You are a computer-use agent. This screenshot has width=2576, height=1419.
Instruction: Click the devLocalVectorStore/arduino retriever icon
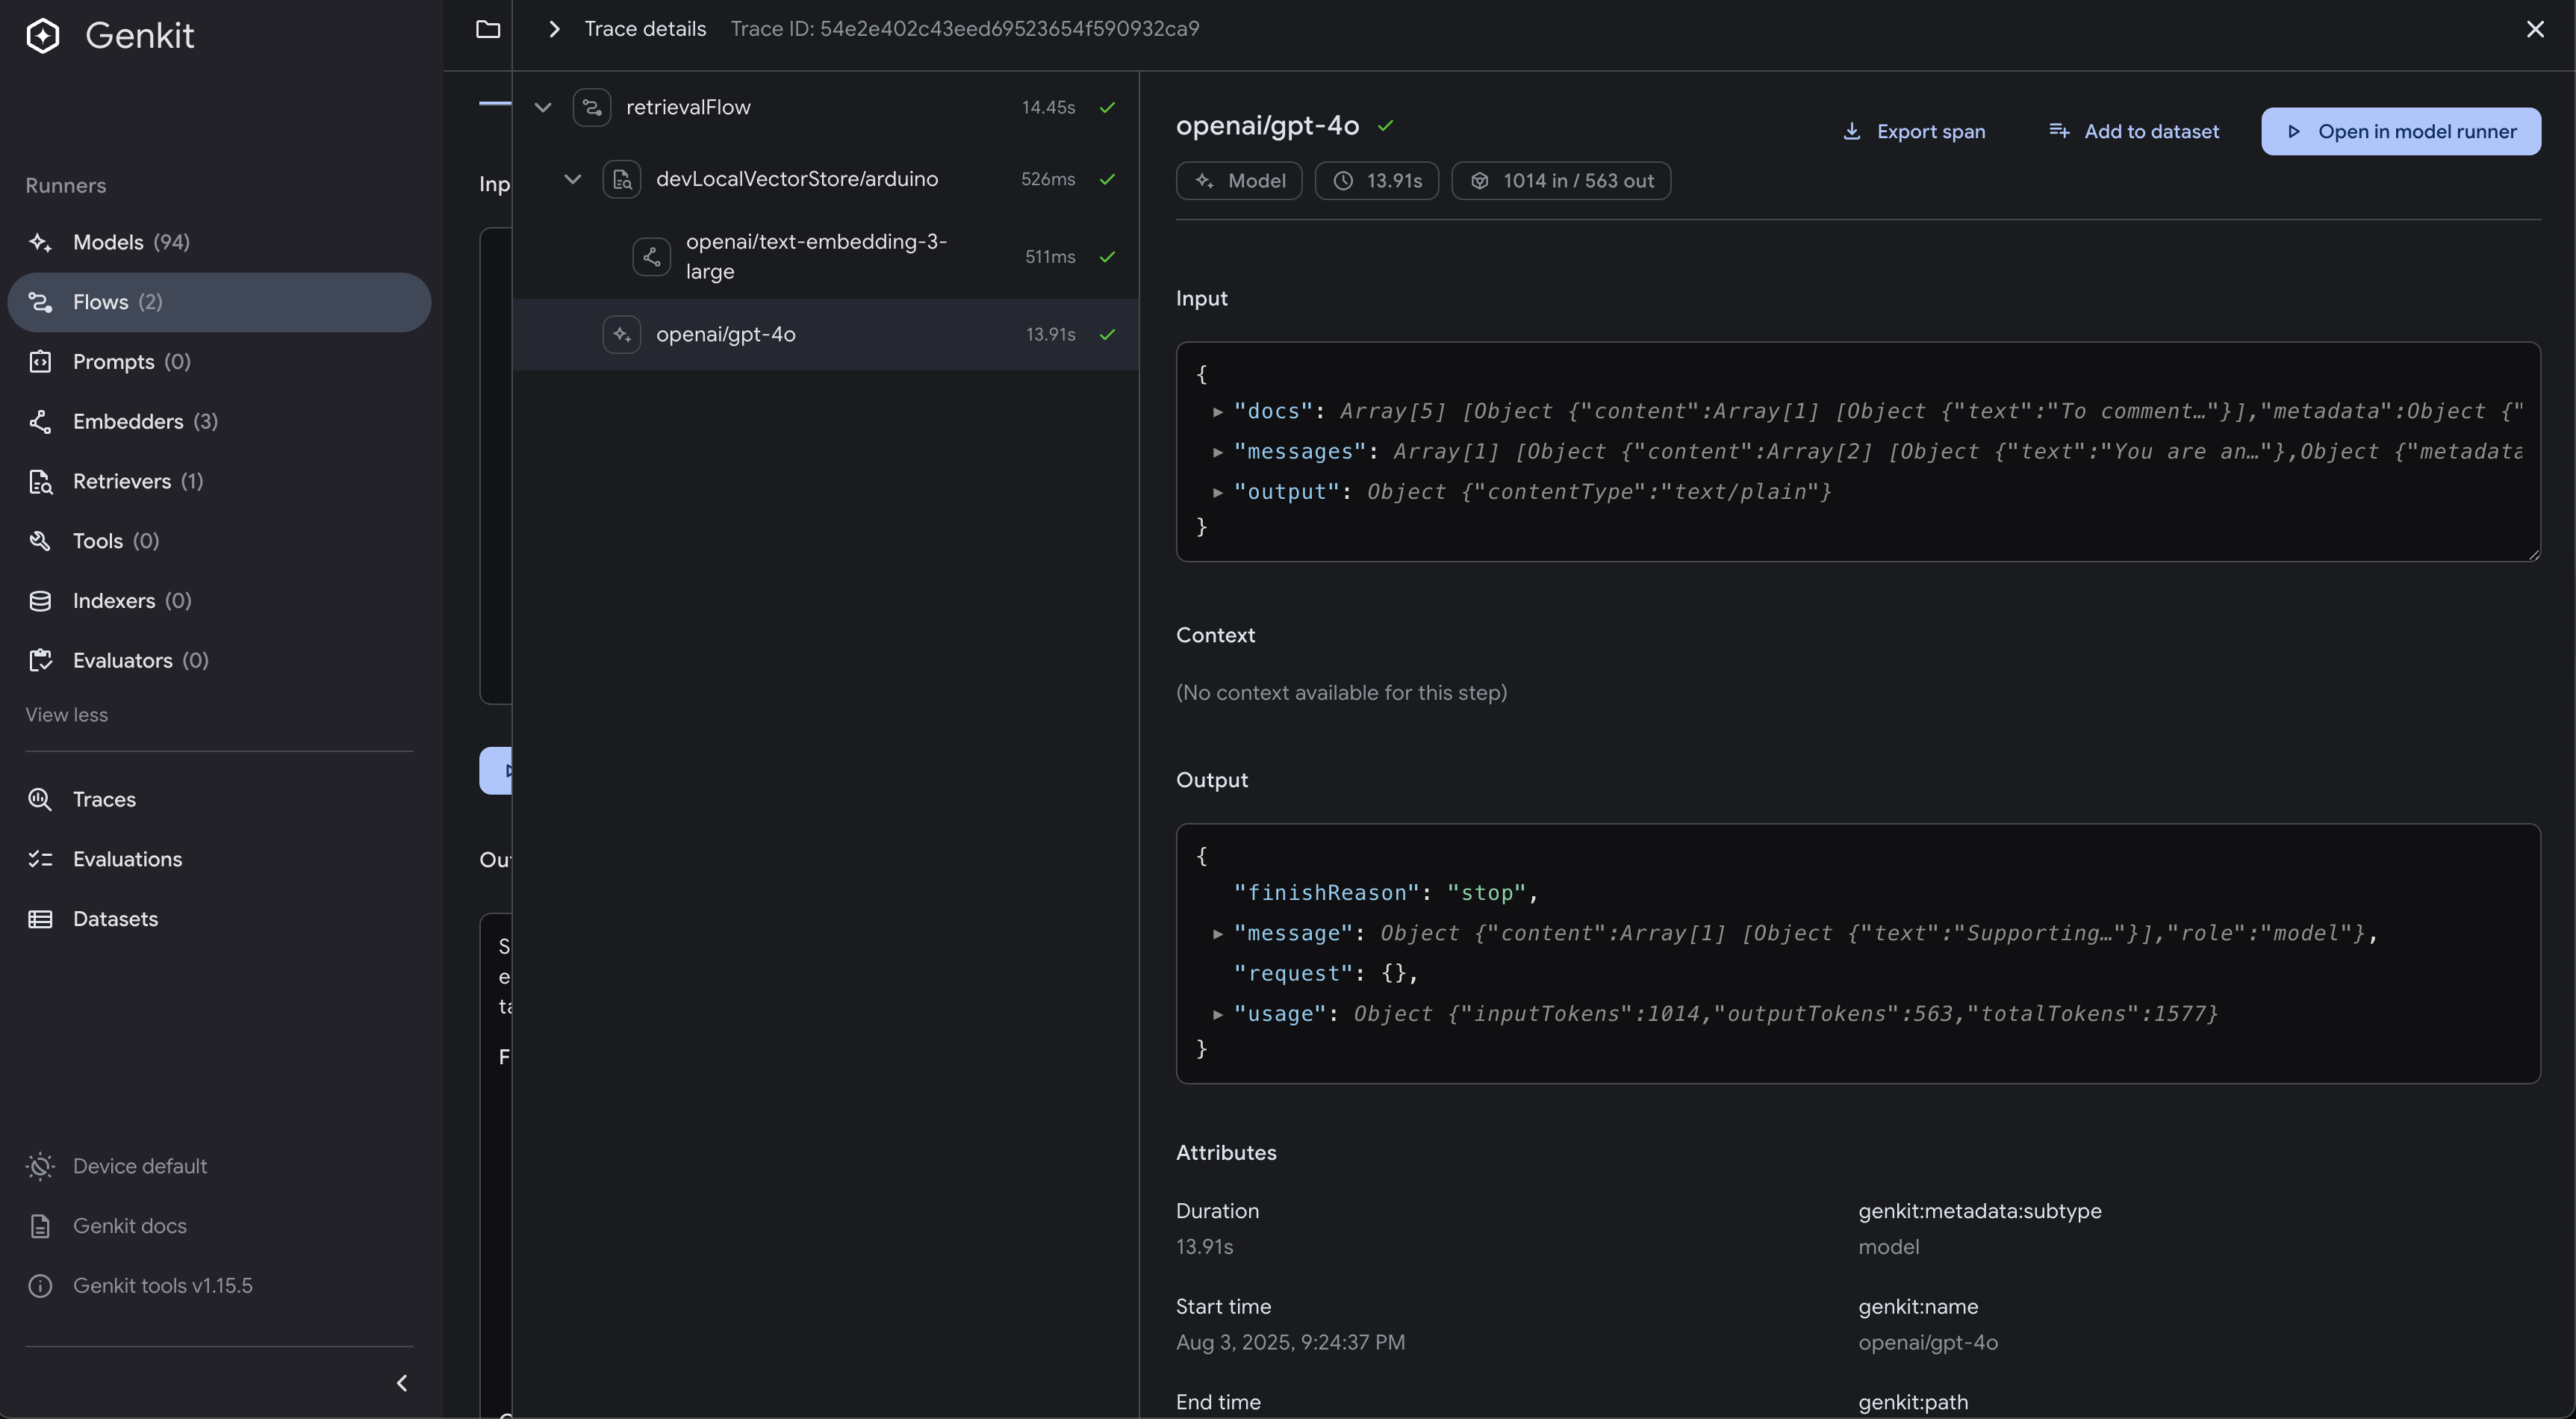click(x=622, y=179)
